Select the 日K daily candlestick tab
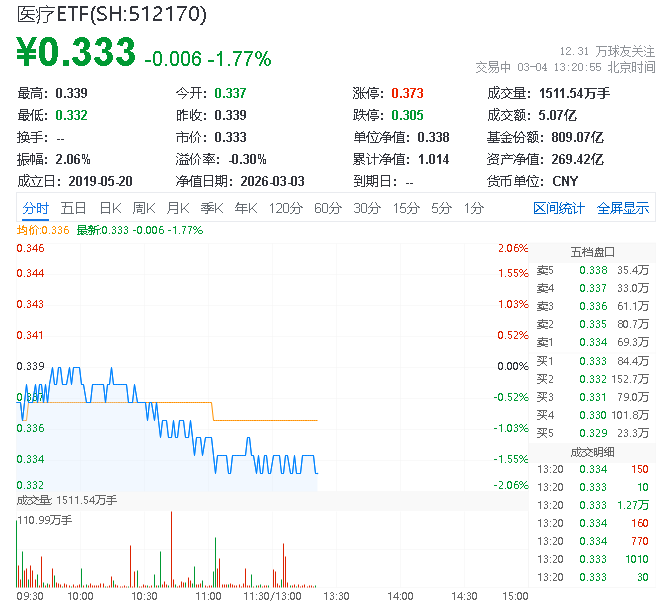Screen dimensions: 656x615 click(110, 208)
